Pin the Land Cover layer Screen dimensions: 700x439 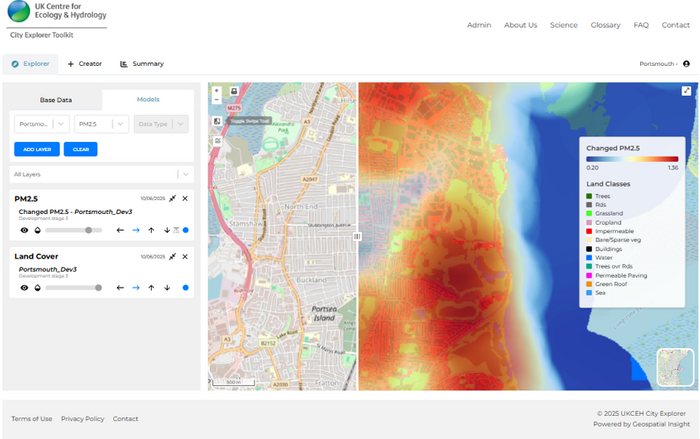coord(172,256)
